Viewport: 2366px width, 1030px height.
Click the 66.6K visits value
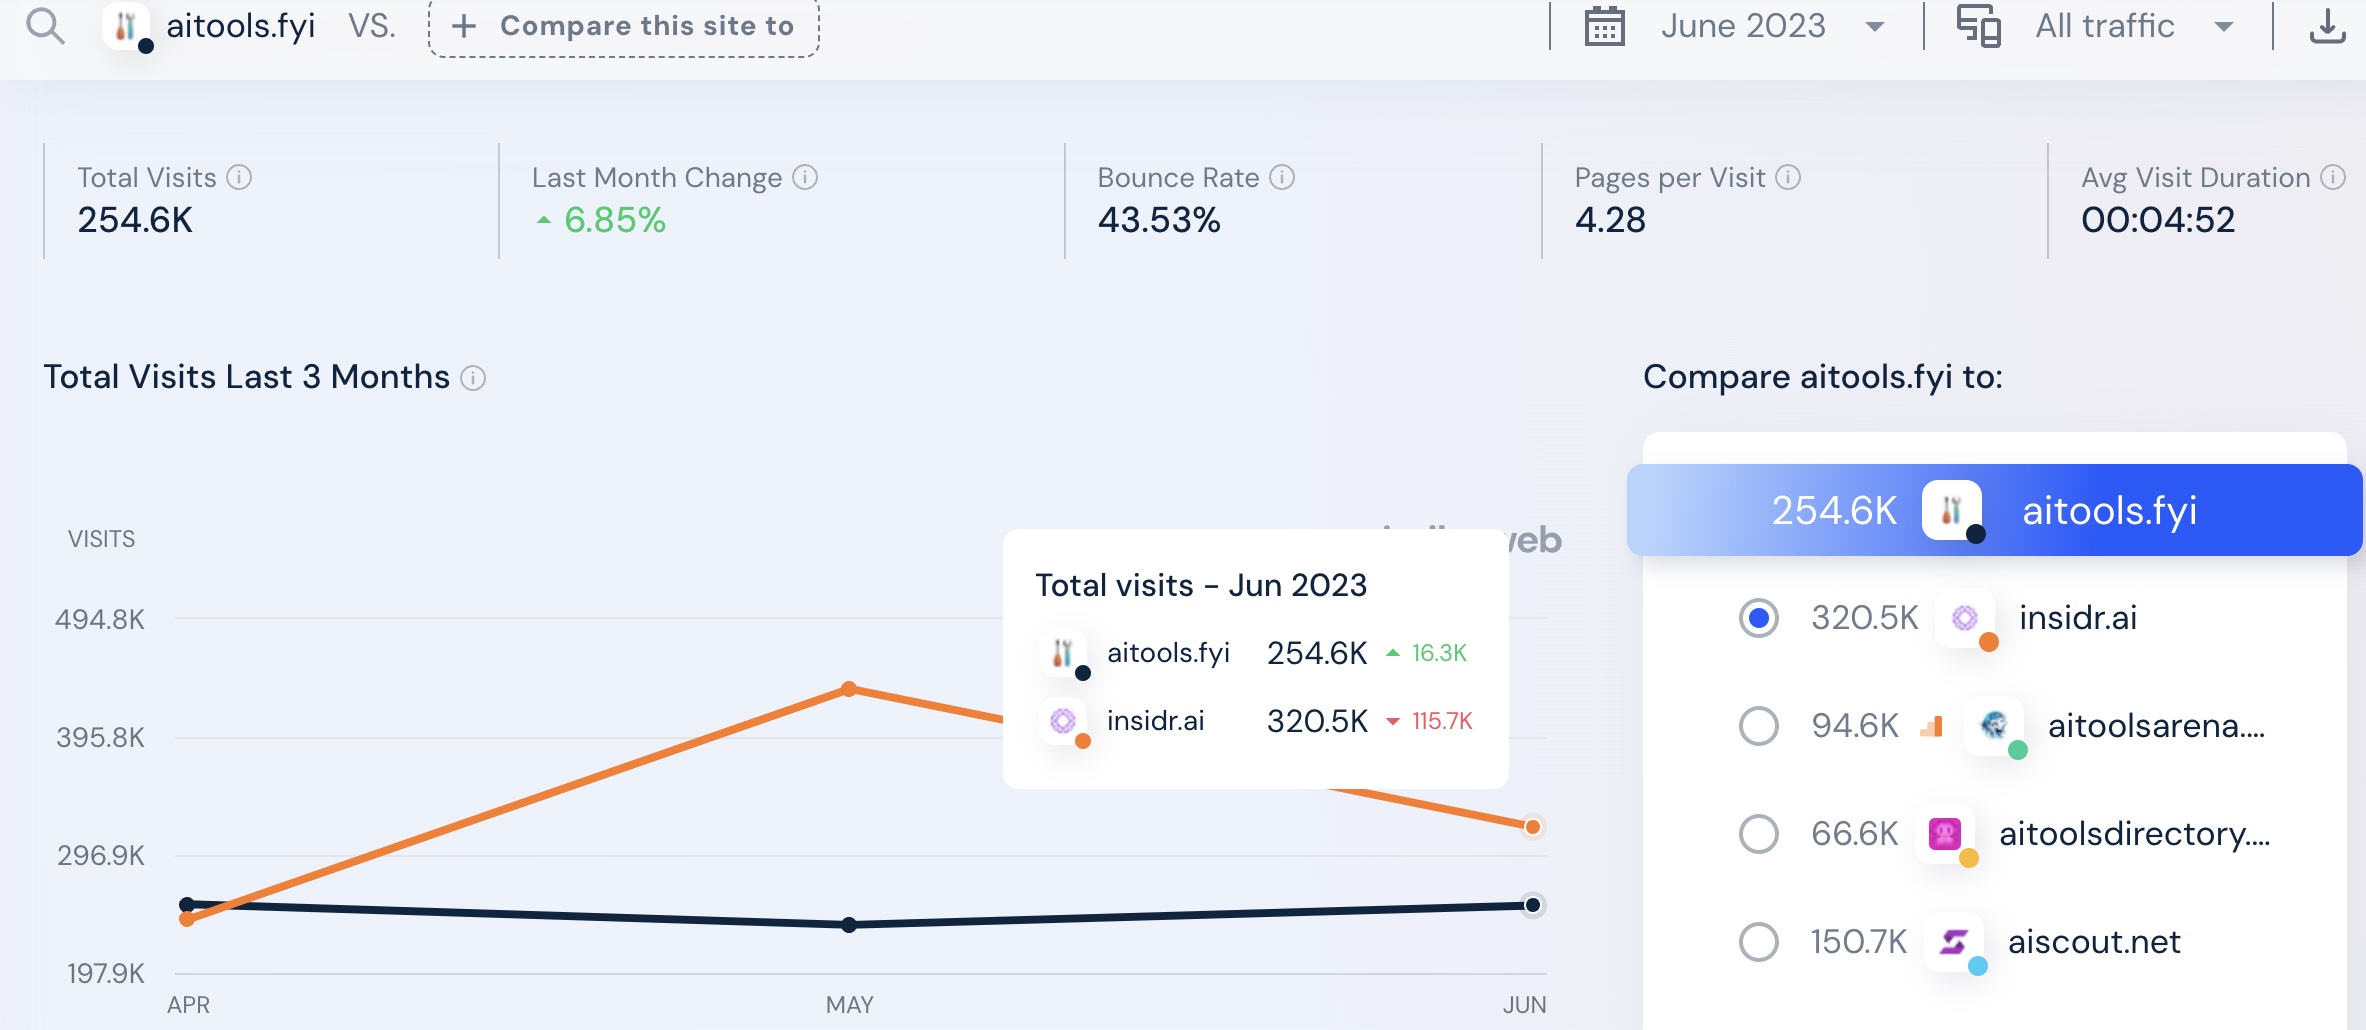[1854, 834]
